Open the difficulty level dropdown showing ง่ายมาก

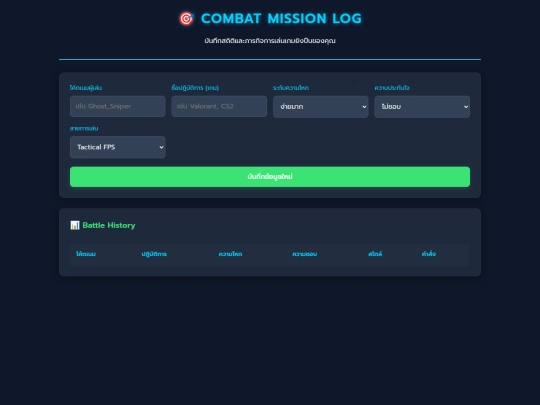coord(321,107)
